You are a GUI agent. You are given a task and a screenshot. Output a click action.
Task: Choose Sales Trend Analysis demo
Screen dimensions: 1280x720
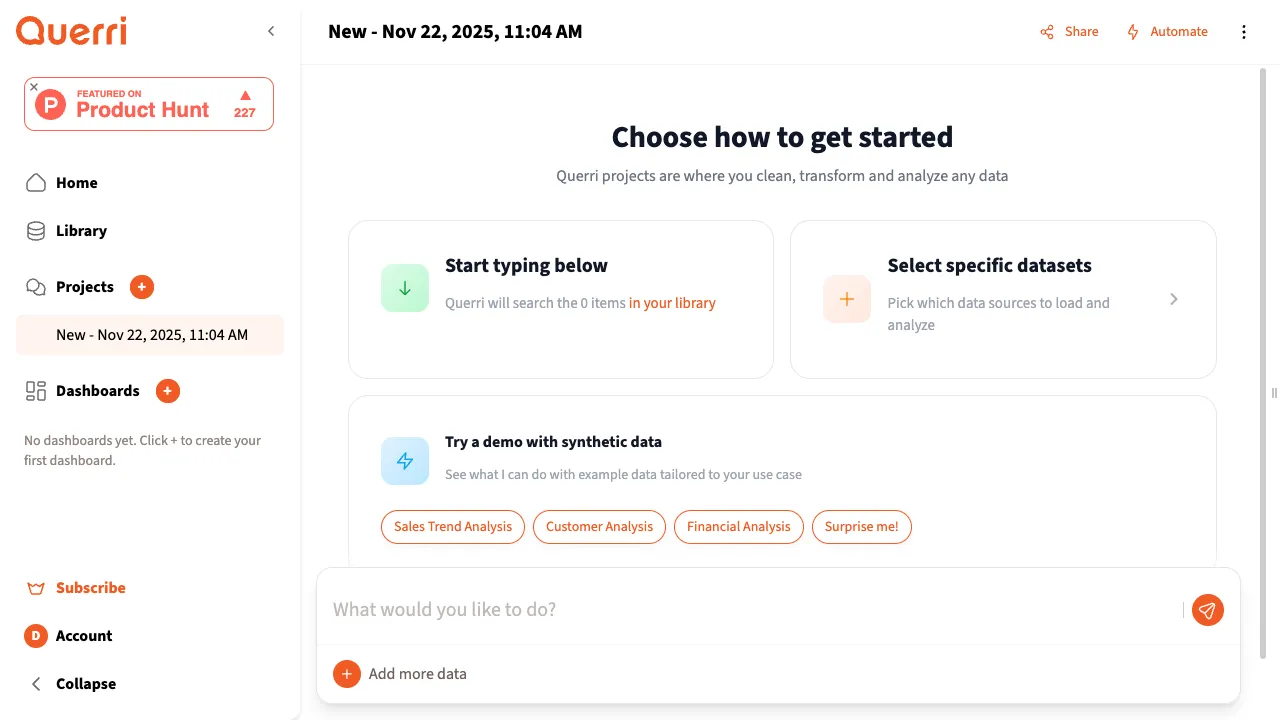coord(453,527)
